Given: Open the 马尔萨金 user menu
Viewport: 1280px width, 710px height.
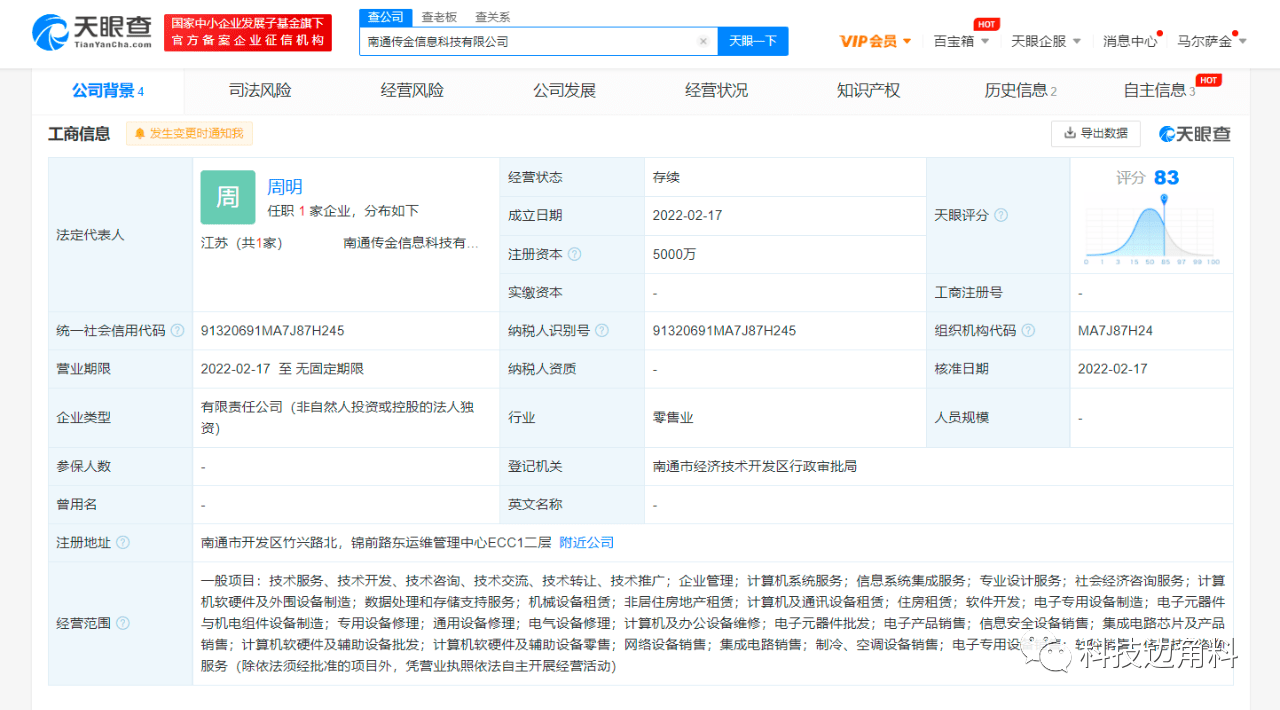Looking at the screenshot, I should pos(1212,41).
